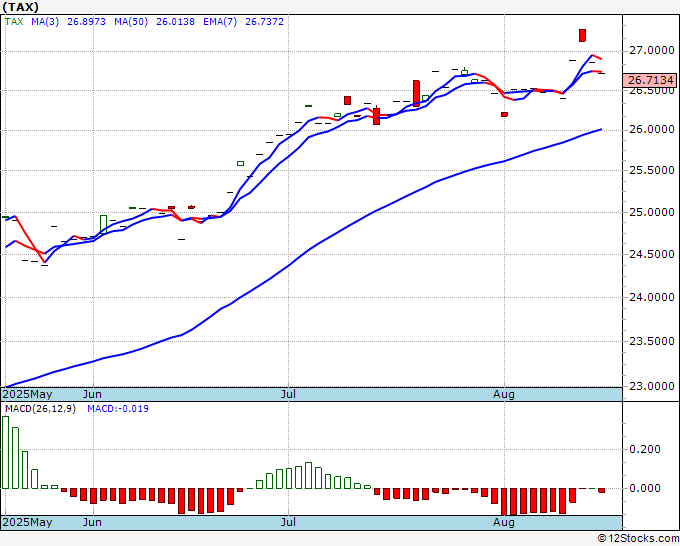Image resolution: width=680 pixels, height=546 pixels.
Task: Open the 12Stocks.com copyright link
Action: pyautogui.click(x=638, y=538)
